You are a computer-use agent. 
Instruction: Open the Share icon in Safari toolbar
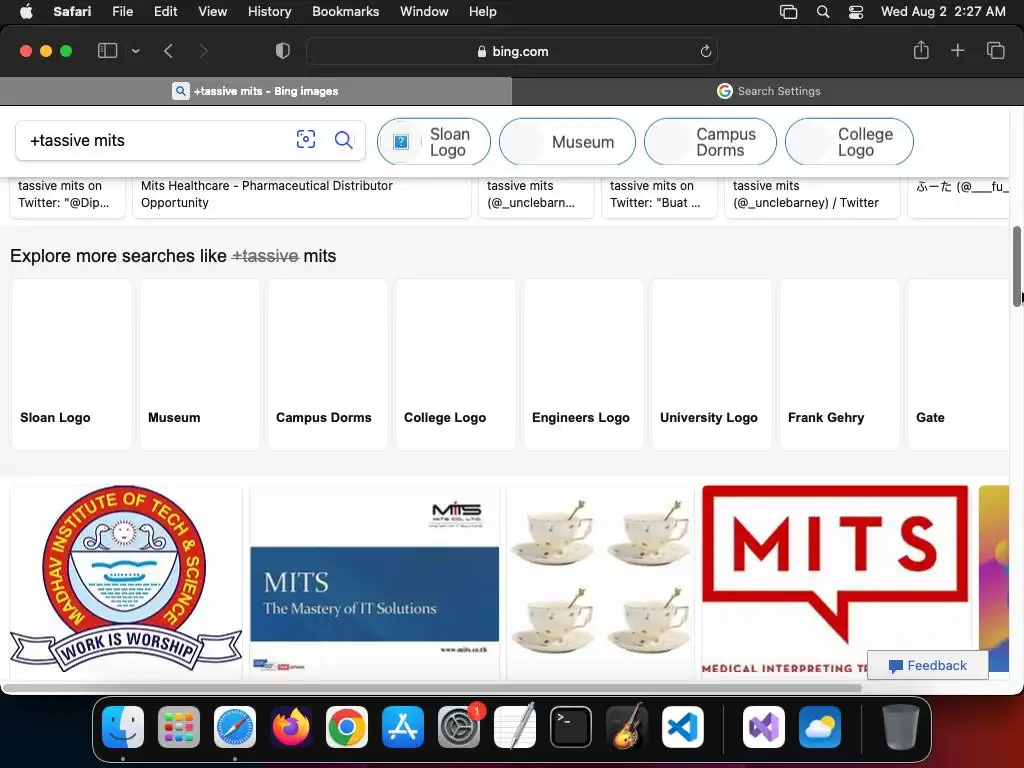pyautogui.click(x=921, y=50)
